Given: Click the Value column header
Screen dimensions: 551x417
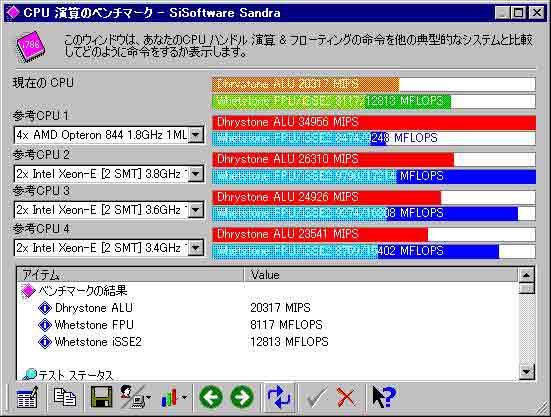Looking at the screenshot, I should (381, 275).
